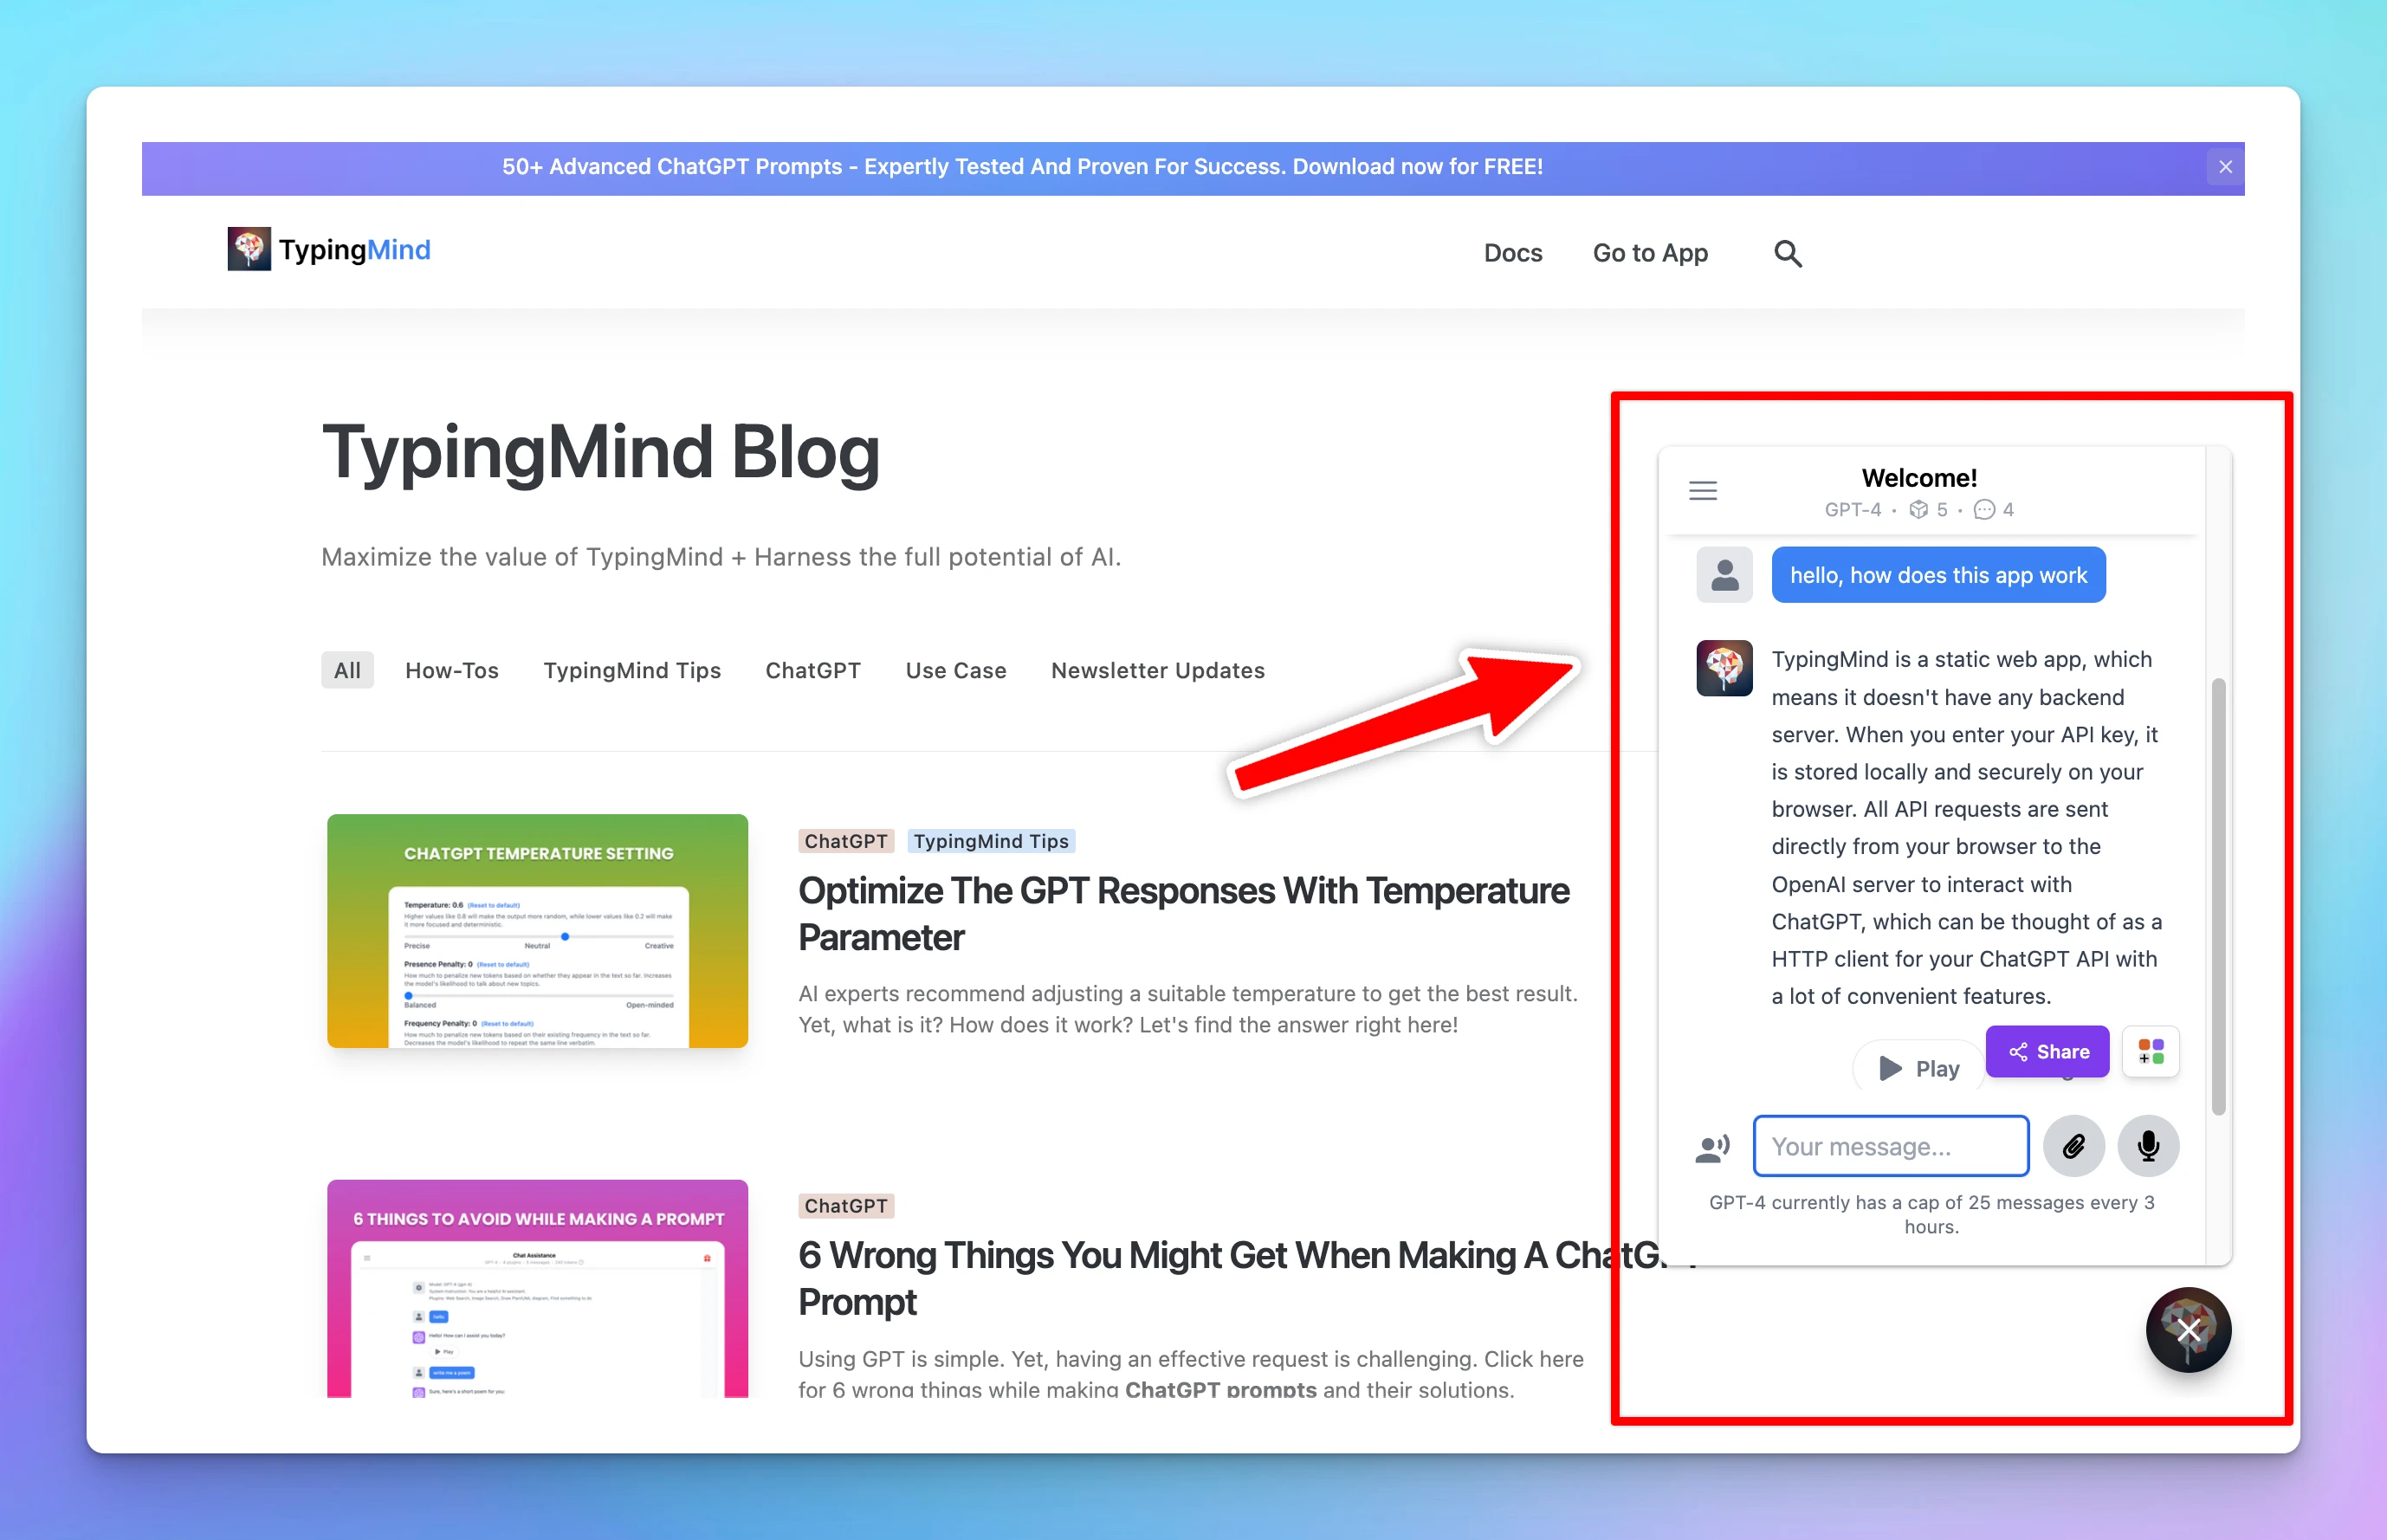The width and height of the screenshot is (2387, 1540).
Task: Click the text-to-speech speaker icon
Action: tap(1712, 1148)
